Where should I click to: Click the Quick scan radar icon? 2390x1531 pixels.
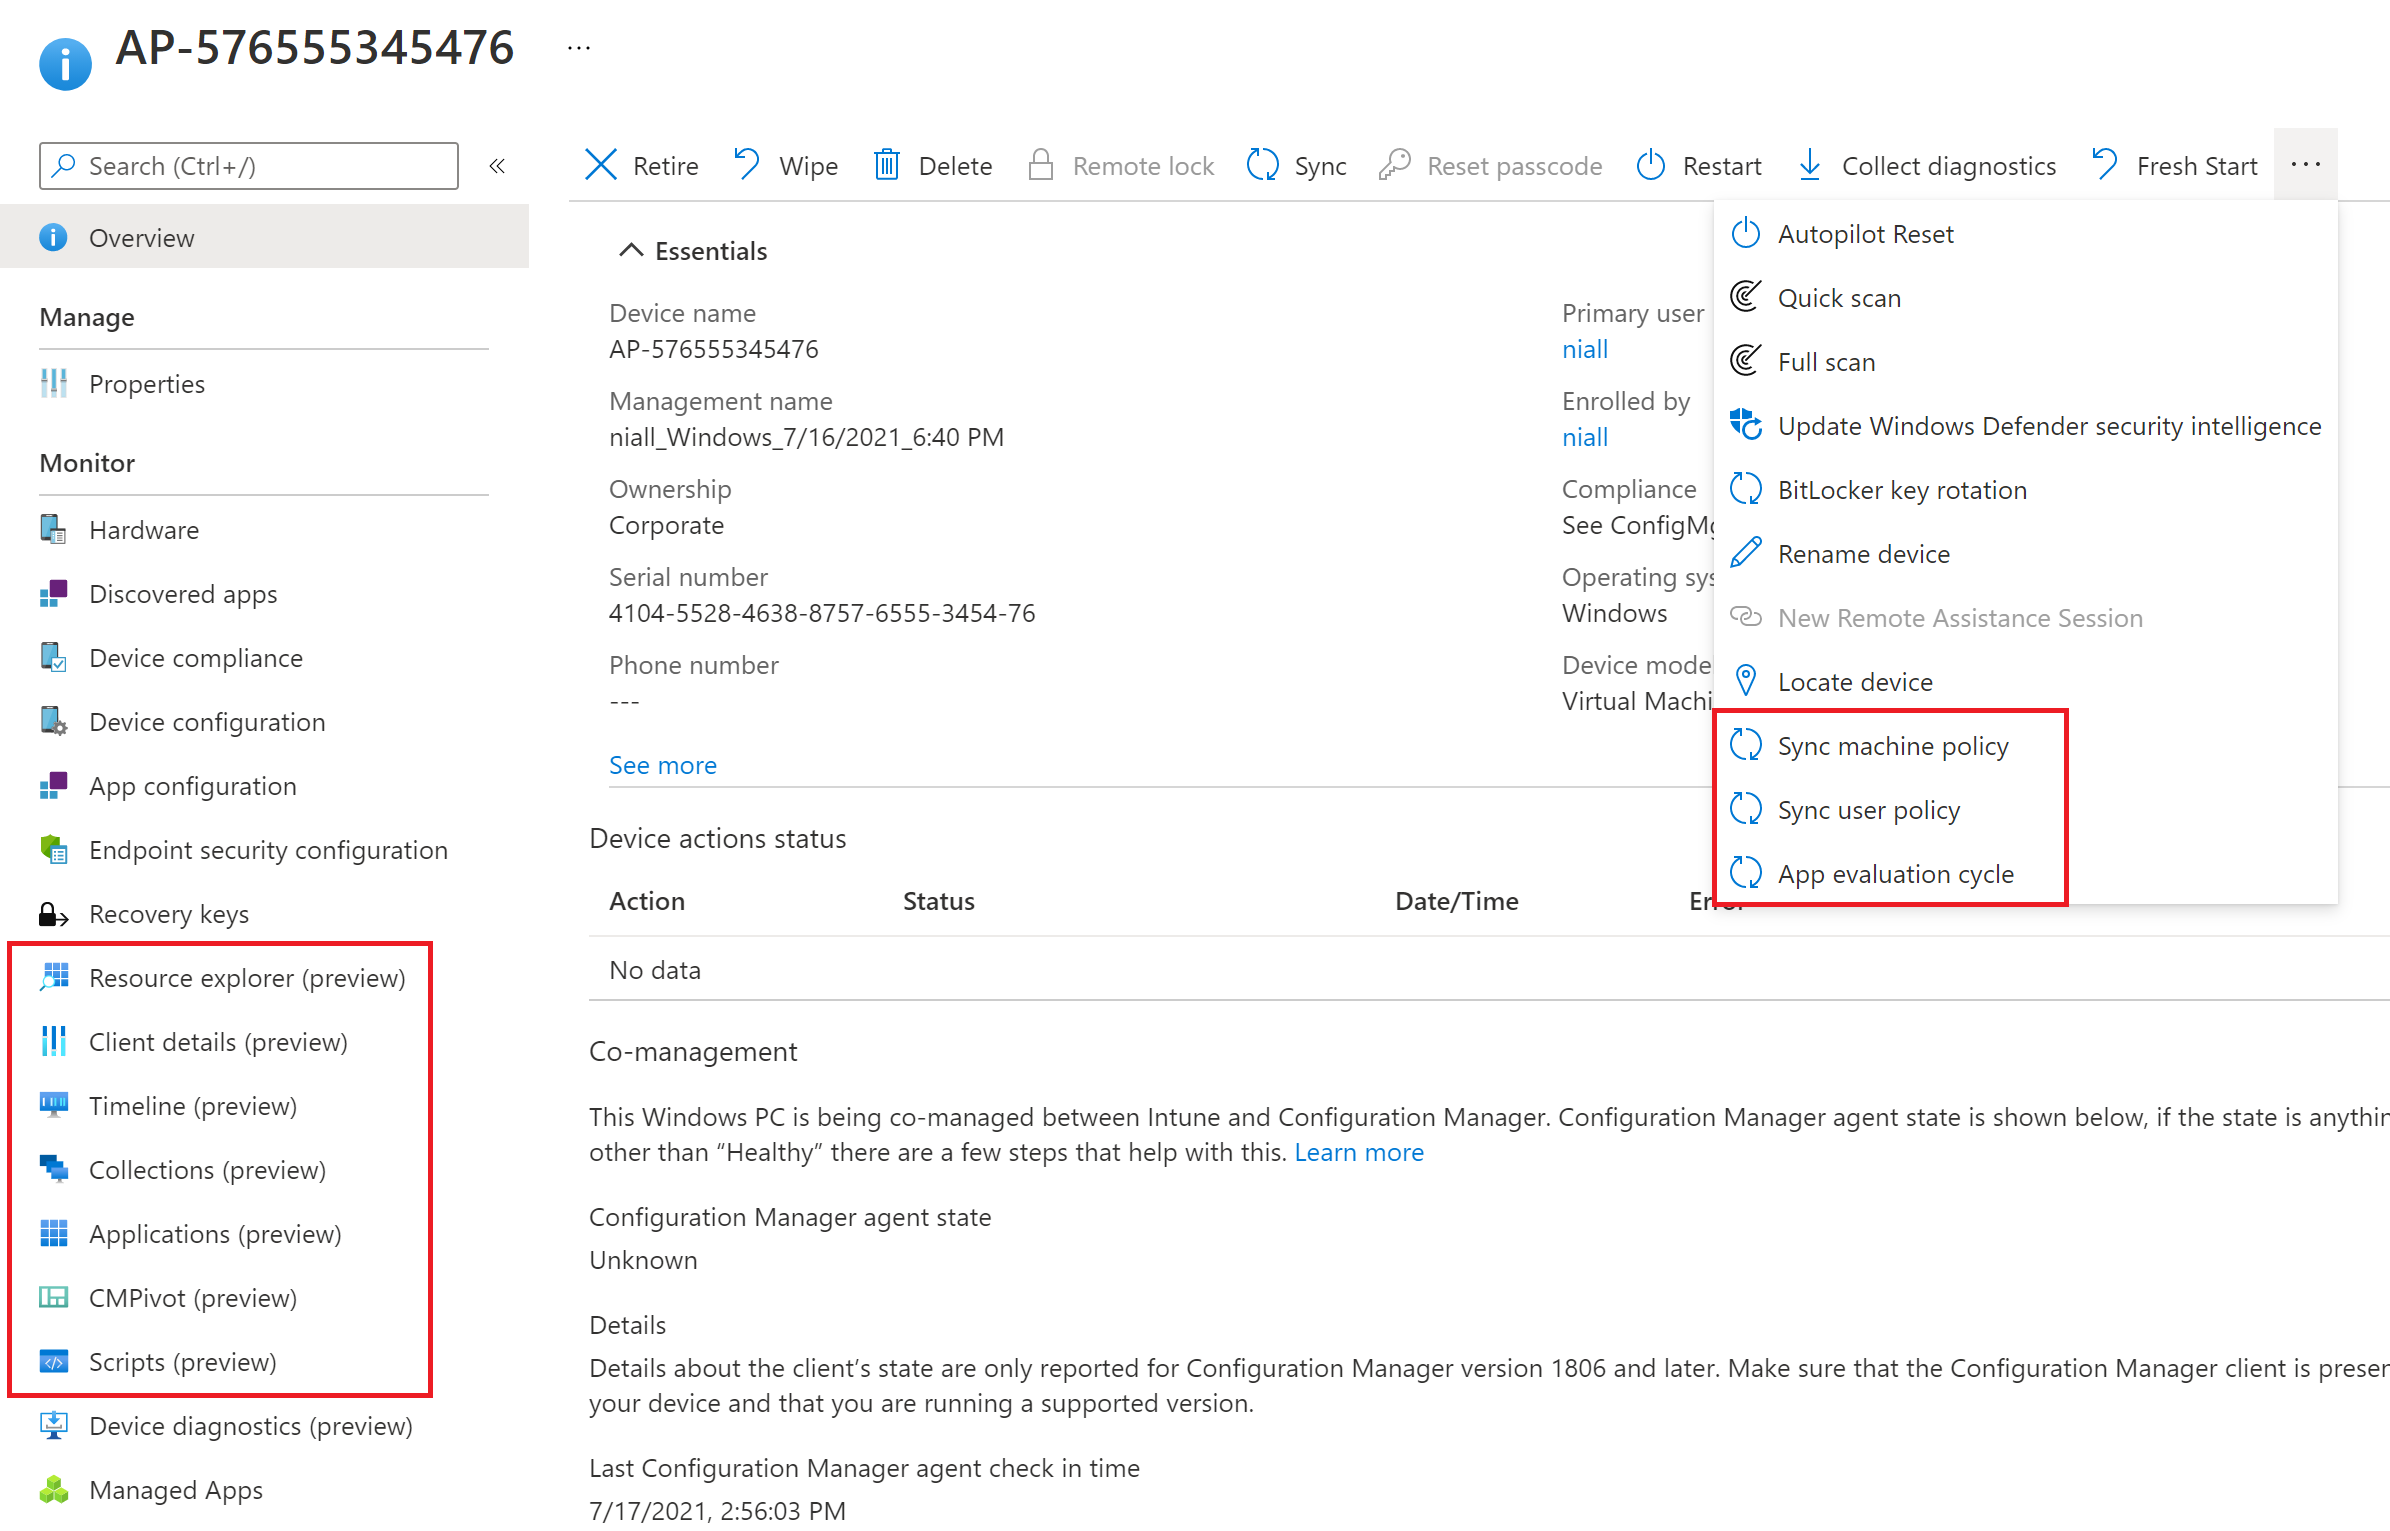1746,297
